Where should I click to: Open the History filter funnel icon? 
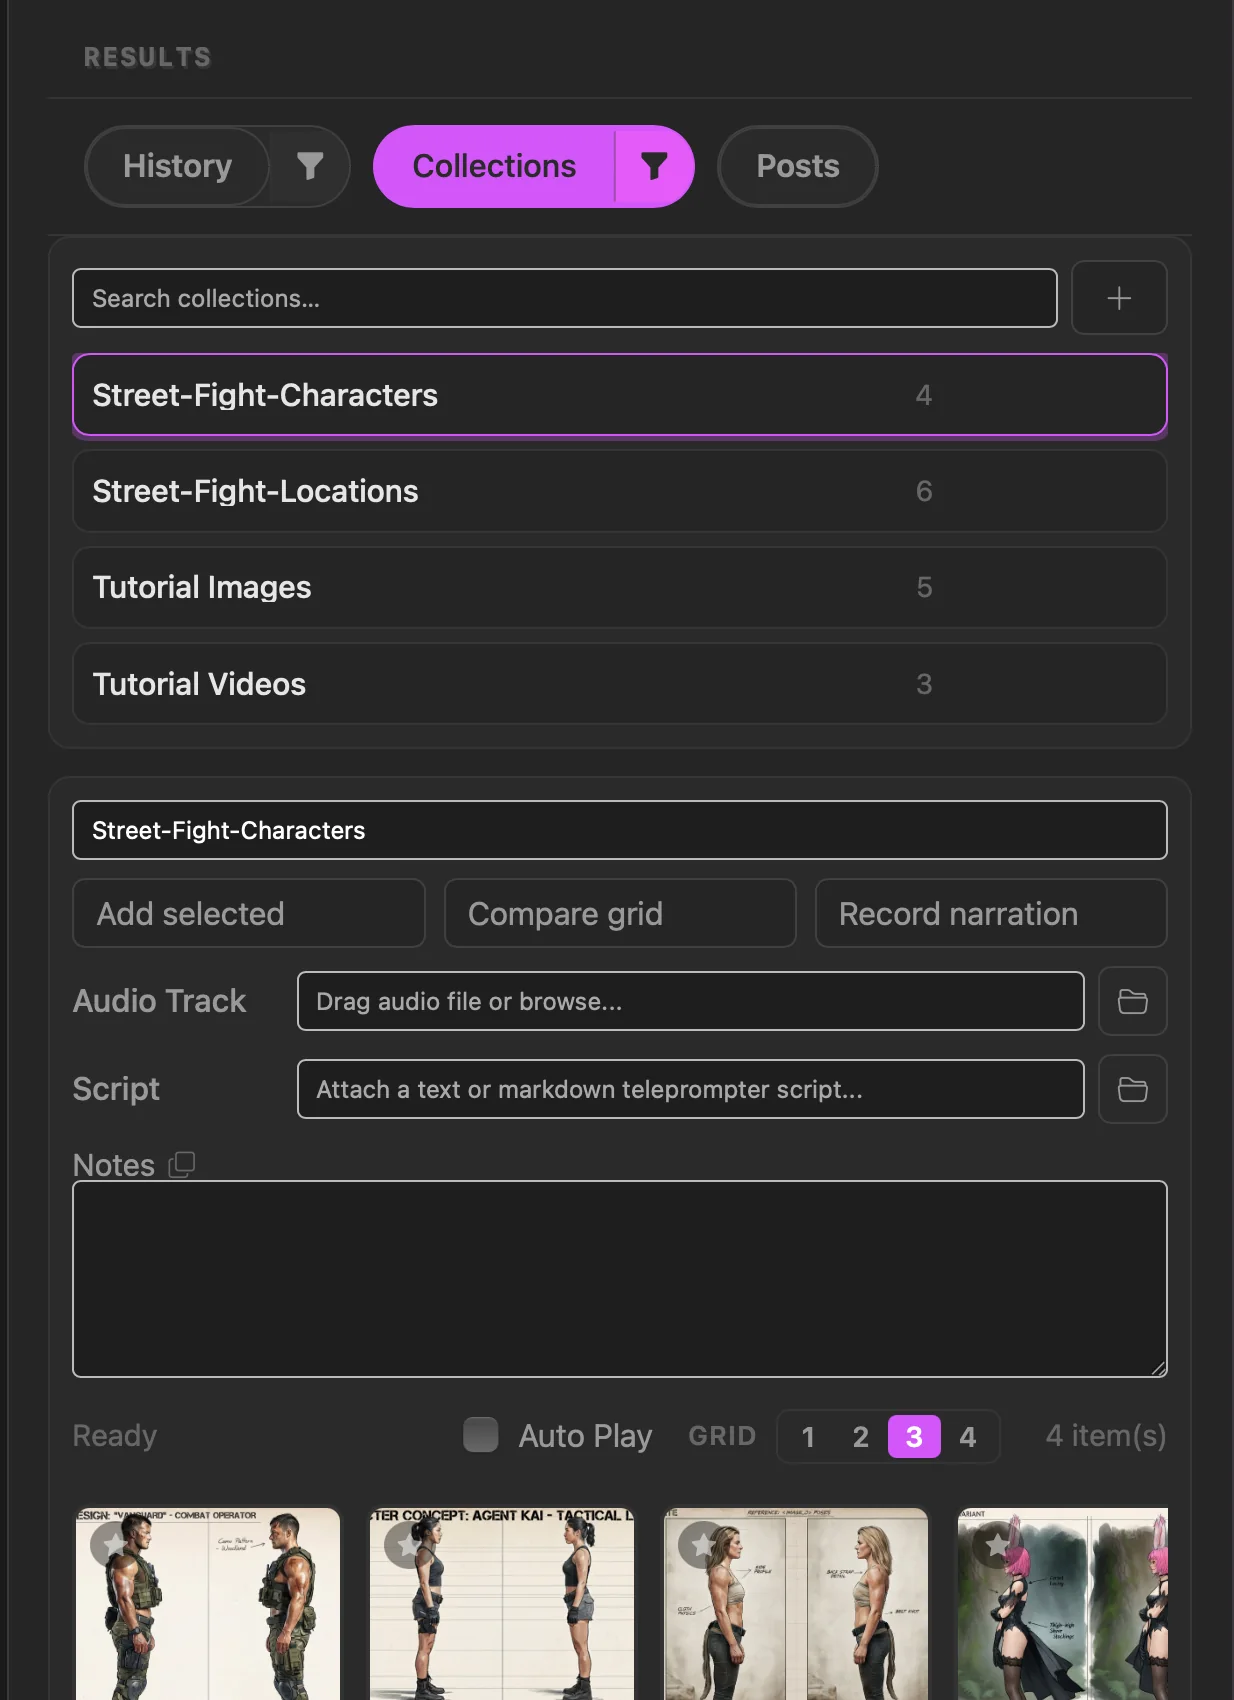pos(310,166)
